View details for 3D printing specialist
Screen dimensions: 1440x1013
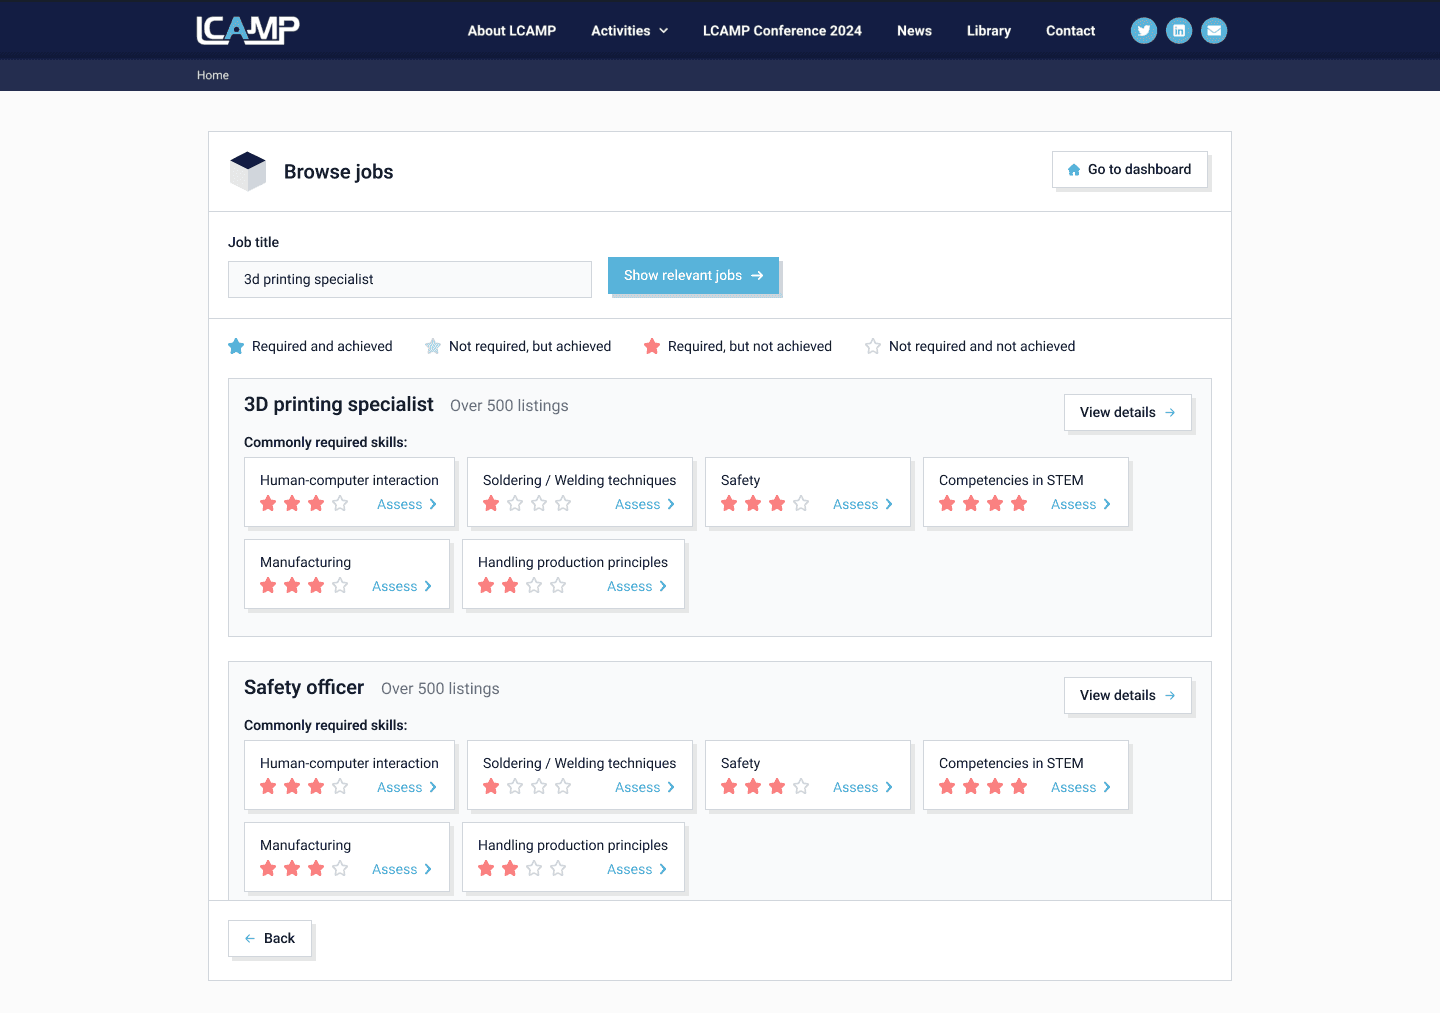pos(1128,412)
